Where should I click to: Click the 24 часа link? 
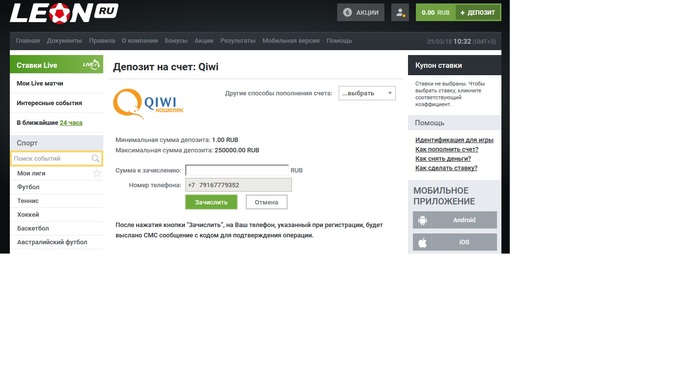point(71,123)
